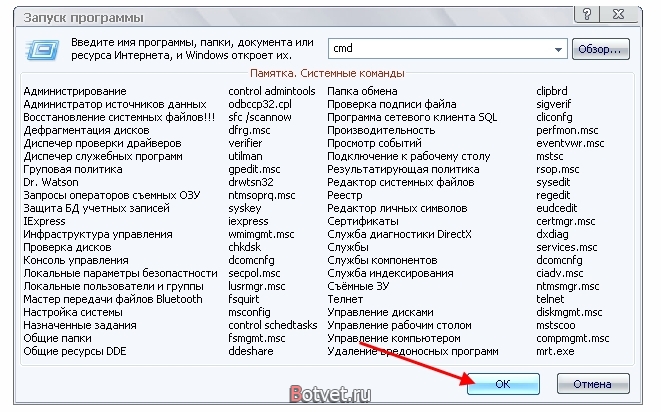Image resolution: width=661 pixels, height=412 pixels.
Task: Select the text 'dfrg.msc'
Action: [250, 130]
